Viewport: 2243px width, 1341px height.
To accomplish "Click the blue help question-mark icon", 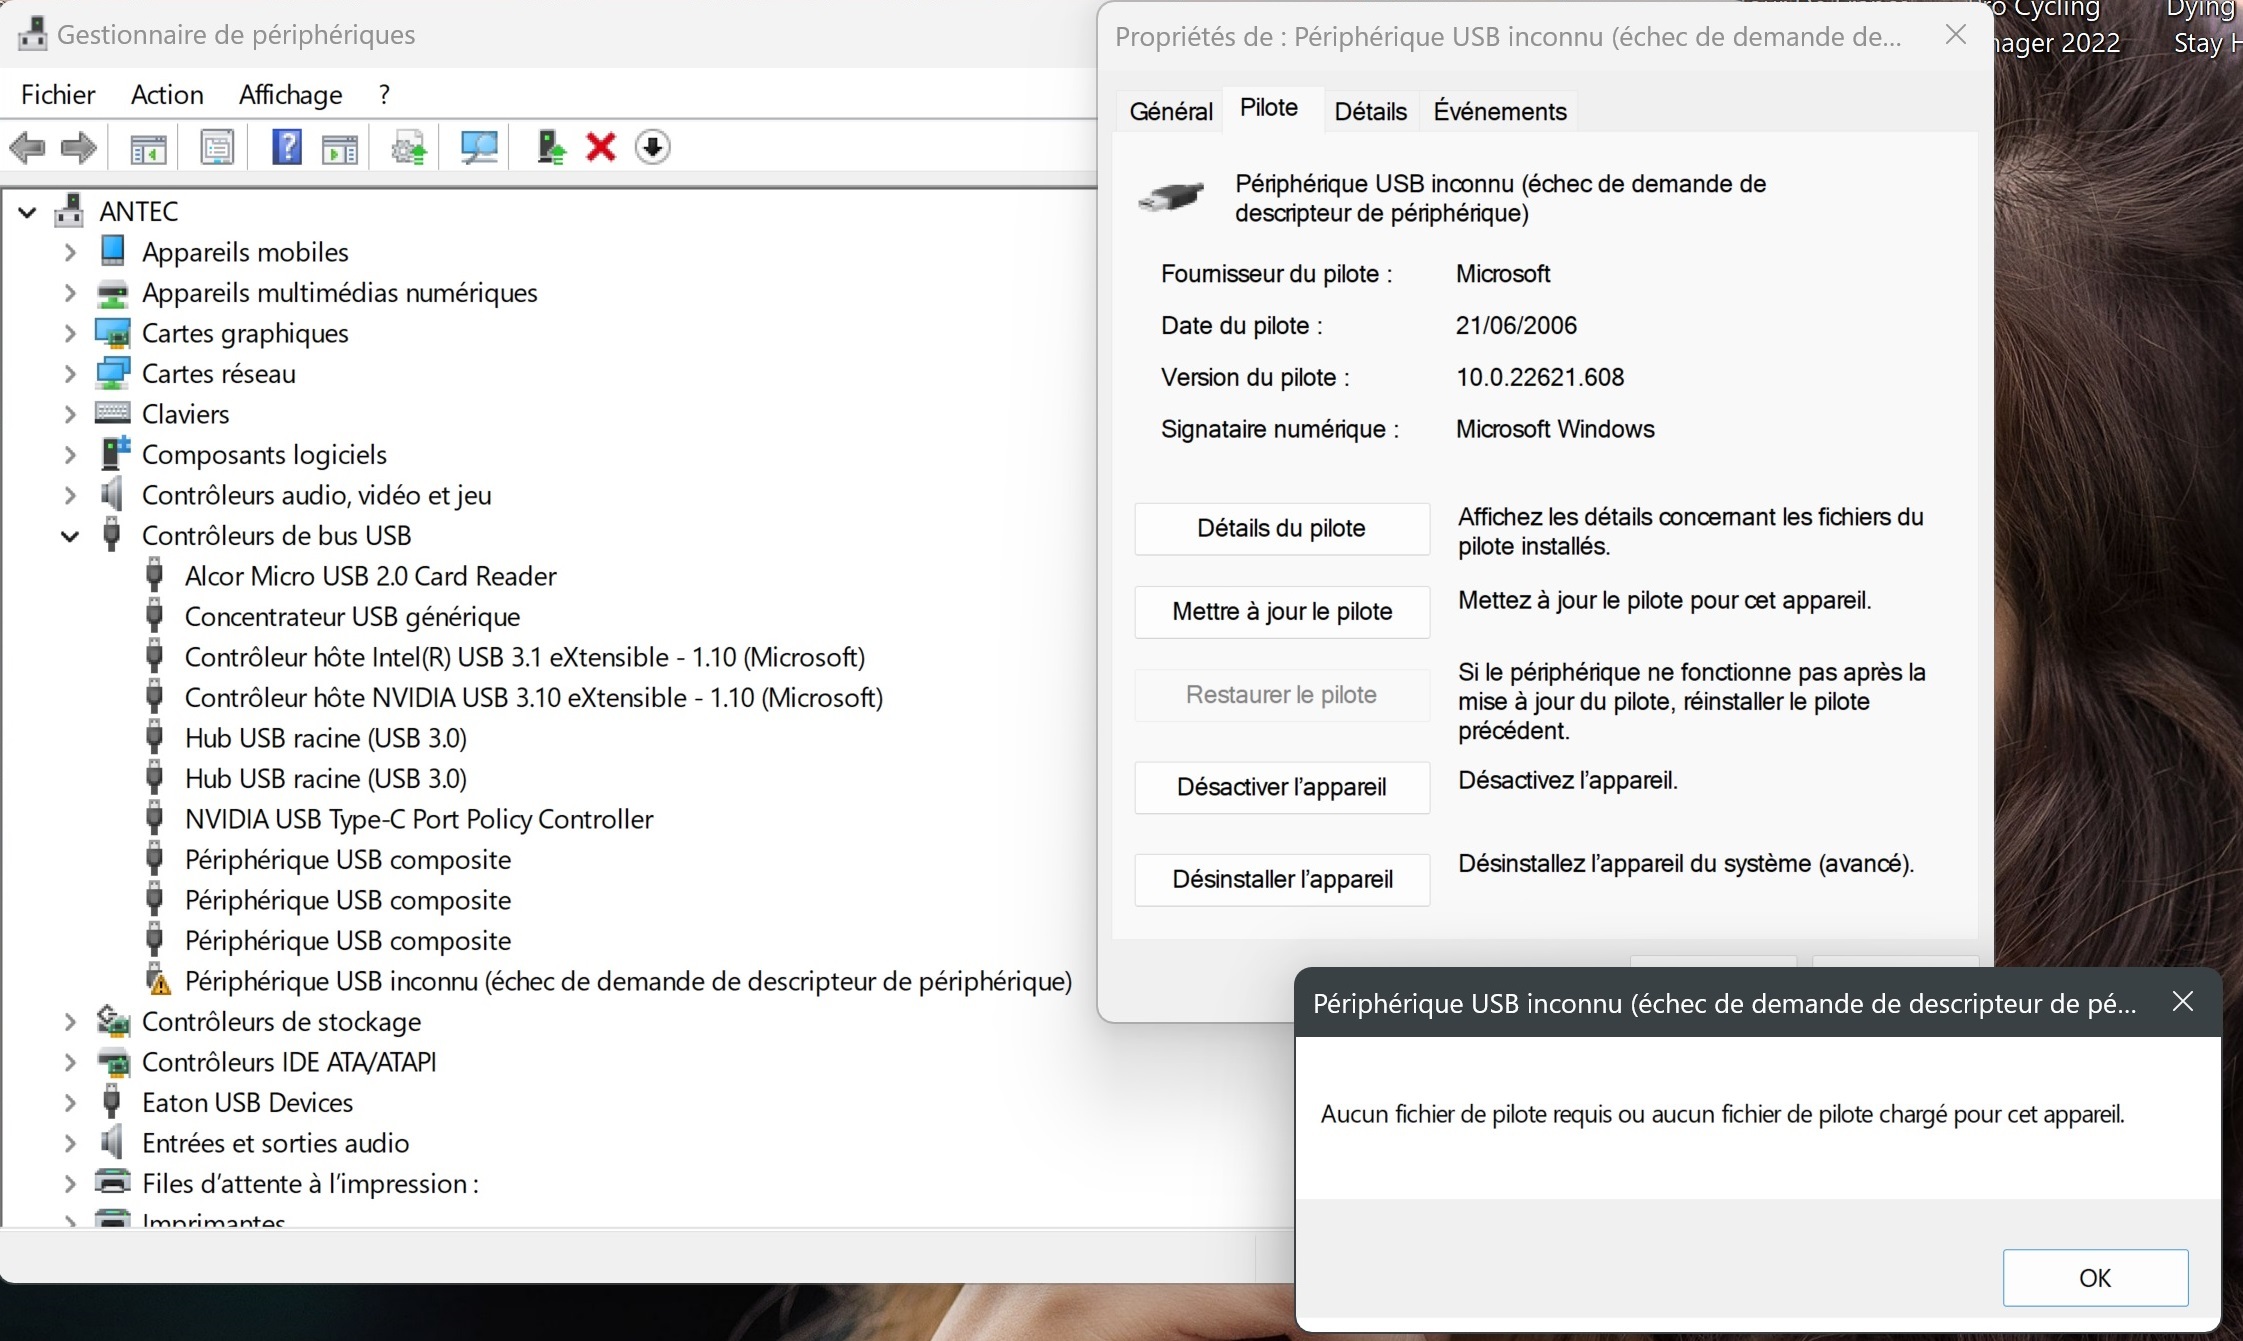I will coord(286,148).
